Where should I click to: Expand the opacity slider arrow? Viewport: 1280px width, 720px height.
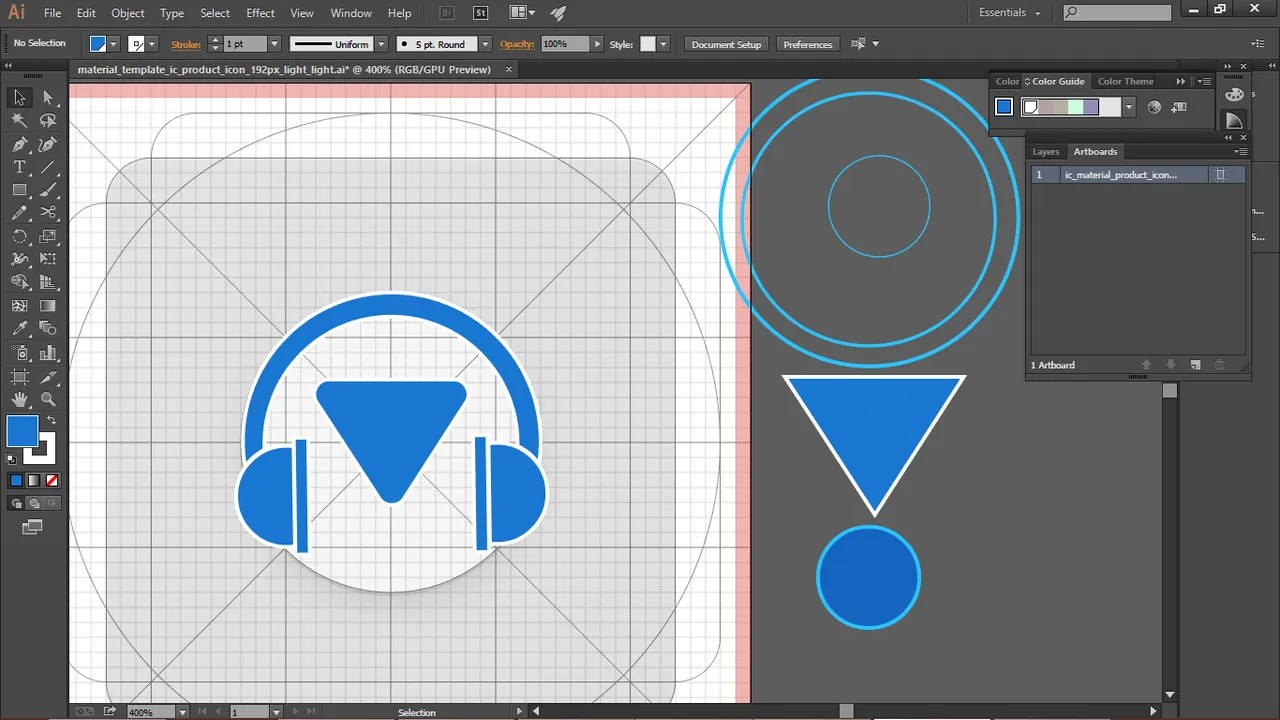pos(598,44)
